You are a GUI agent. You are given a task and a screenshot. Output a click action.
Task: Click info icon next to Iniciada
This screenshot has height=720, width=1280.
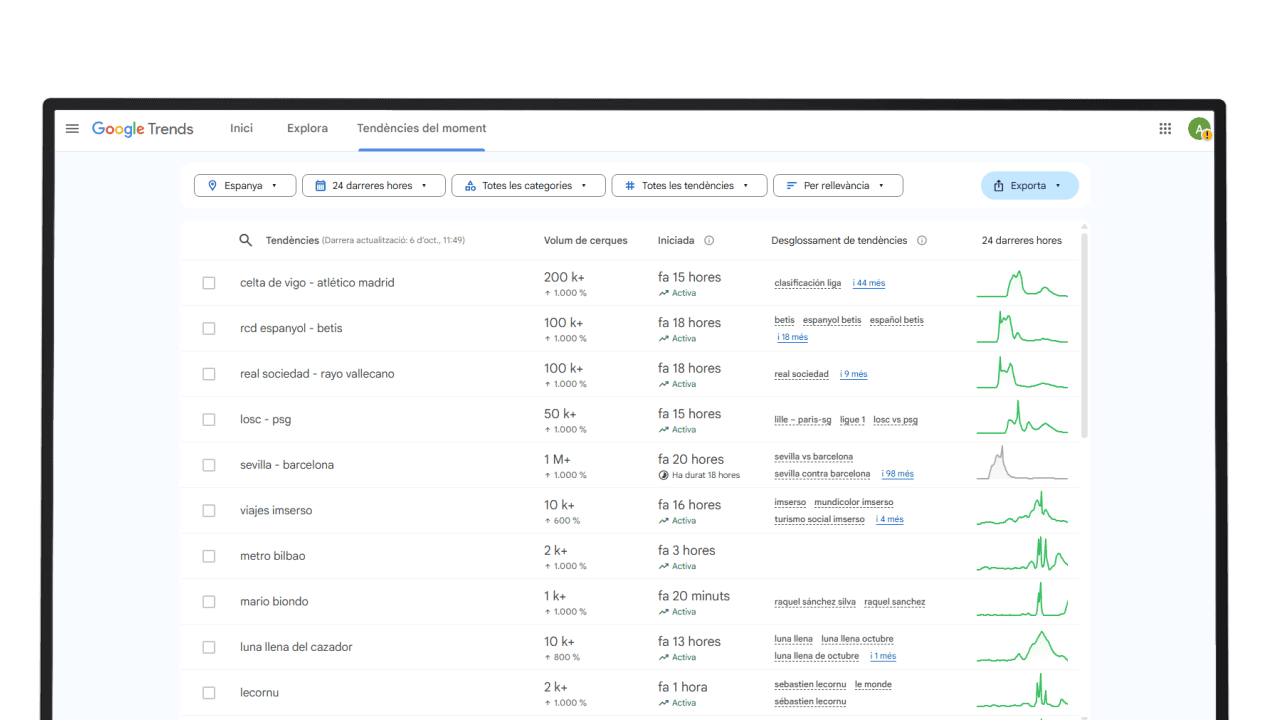click(709, 241)
